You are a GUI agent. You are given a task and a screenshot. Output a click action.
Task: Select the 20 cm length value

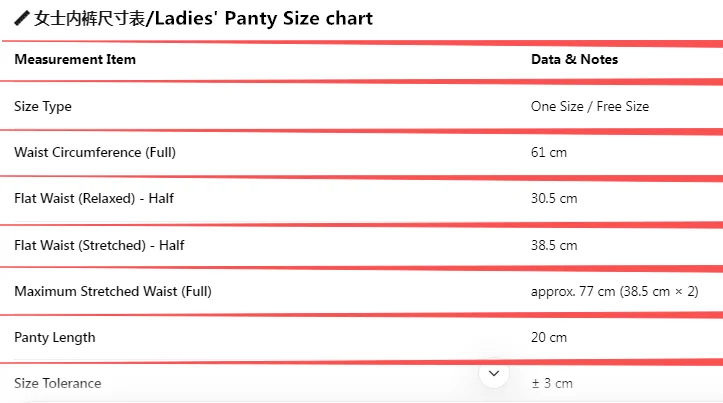point(549,337)
